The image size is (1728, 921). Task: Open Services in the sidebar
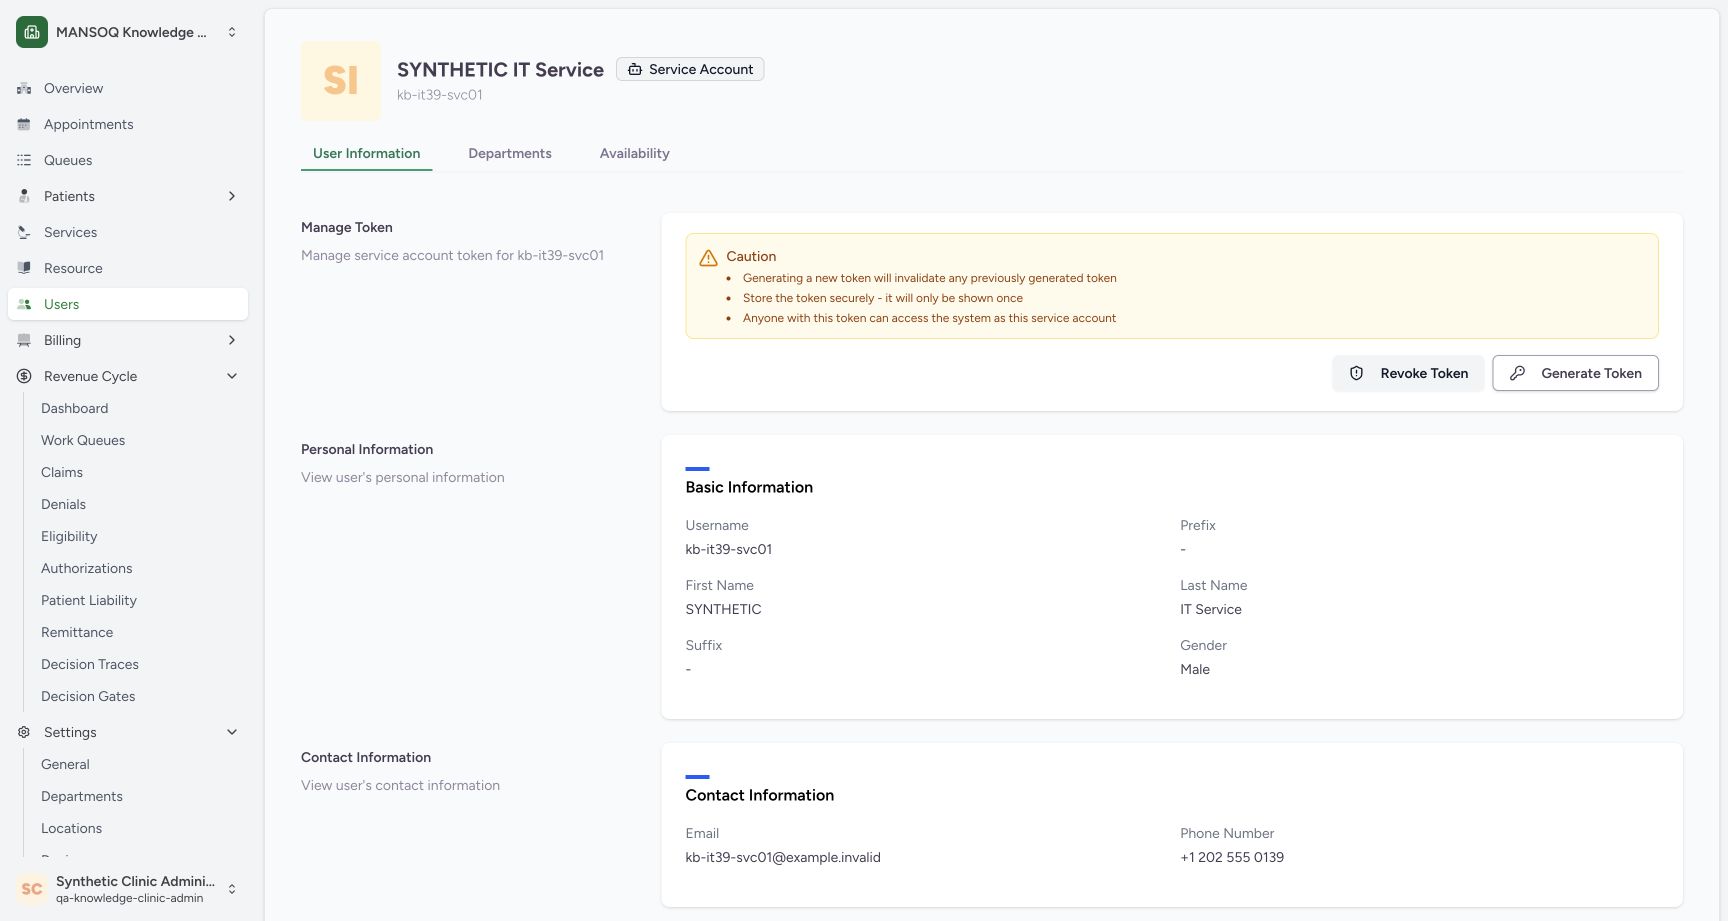[x=128, y=232]
